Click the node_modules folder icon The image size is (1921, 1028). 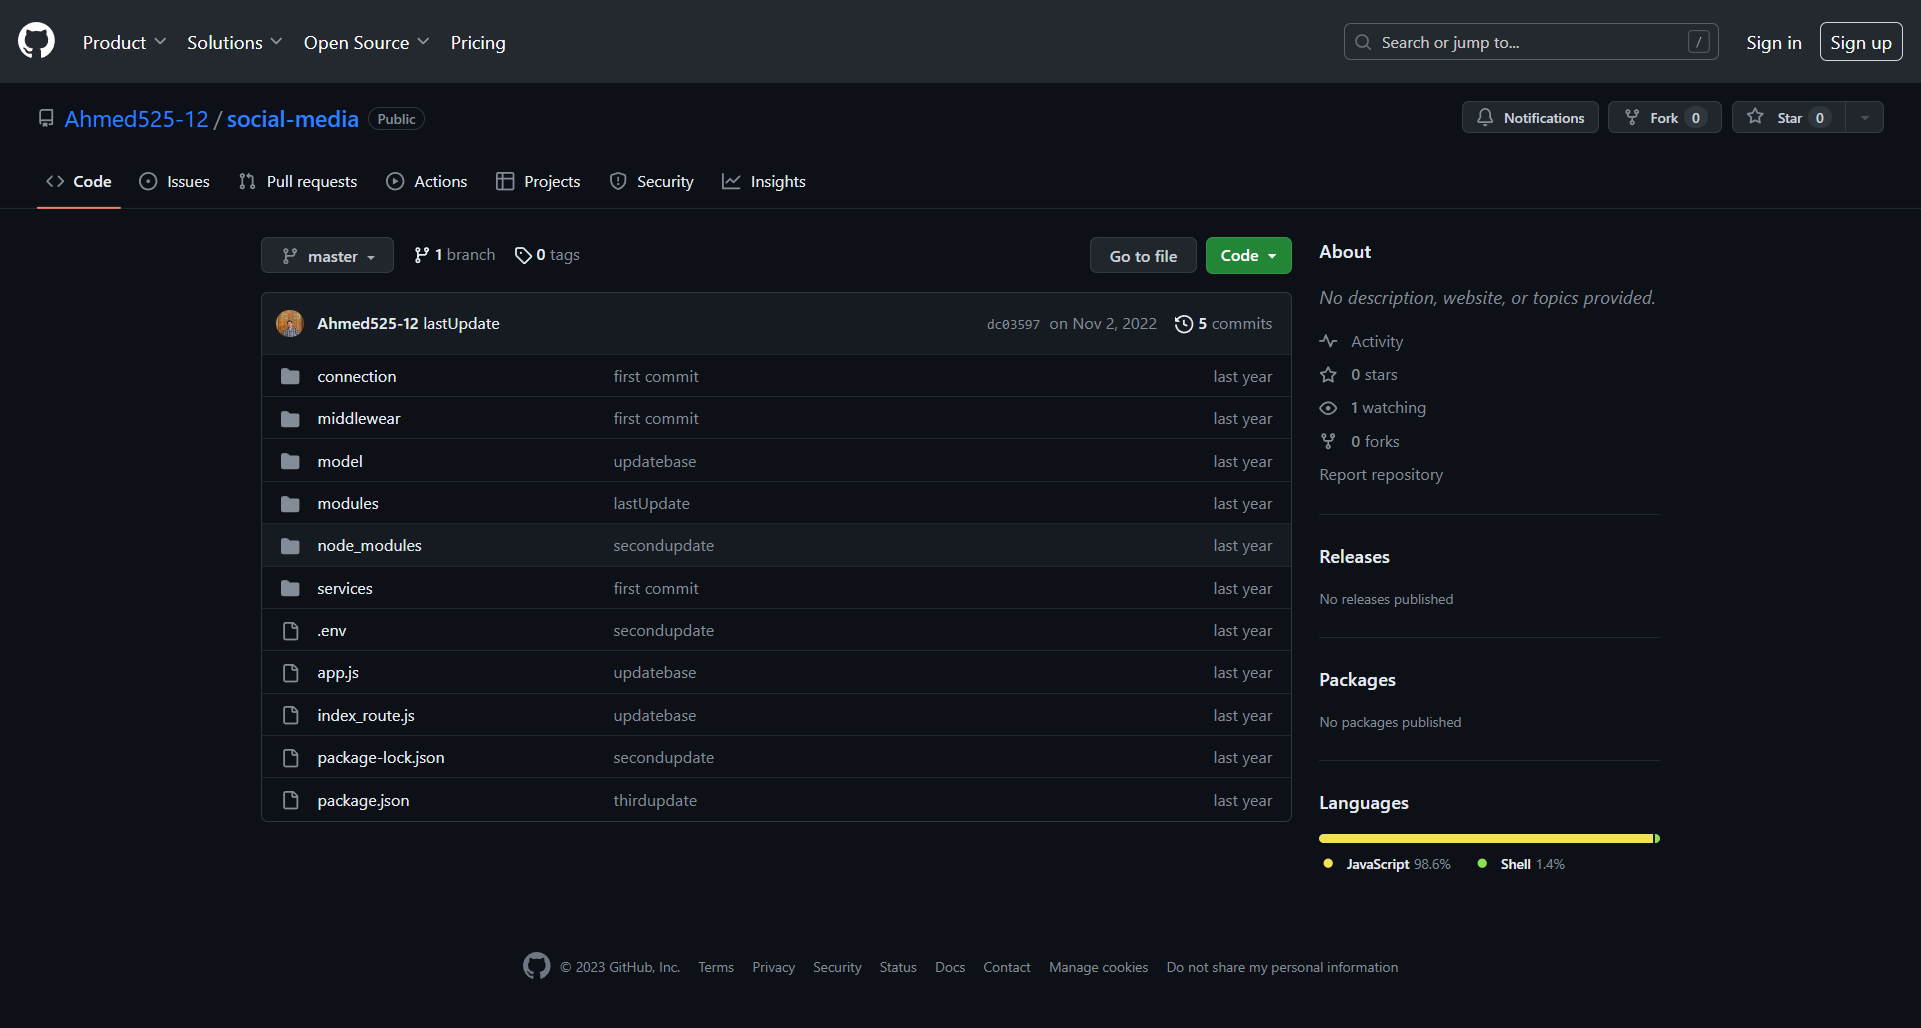tap(290, 545)
